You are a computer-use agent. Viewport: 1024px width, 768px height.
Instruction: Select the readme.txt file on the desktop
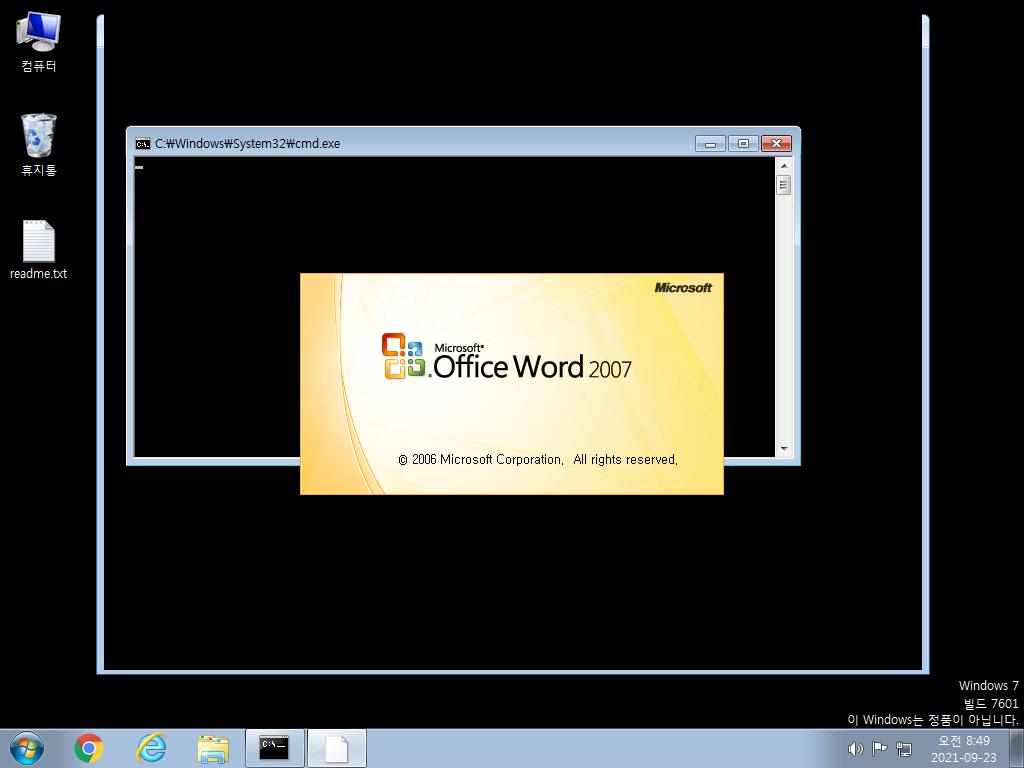pyautogui.click(x=39, y=250)
